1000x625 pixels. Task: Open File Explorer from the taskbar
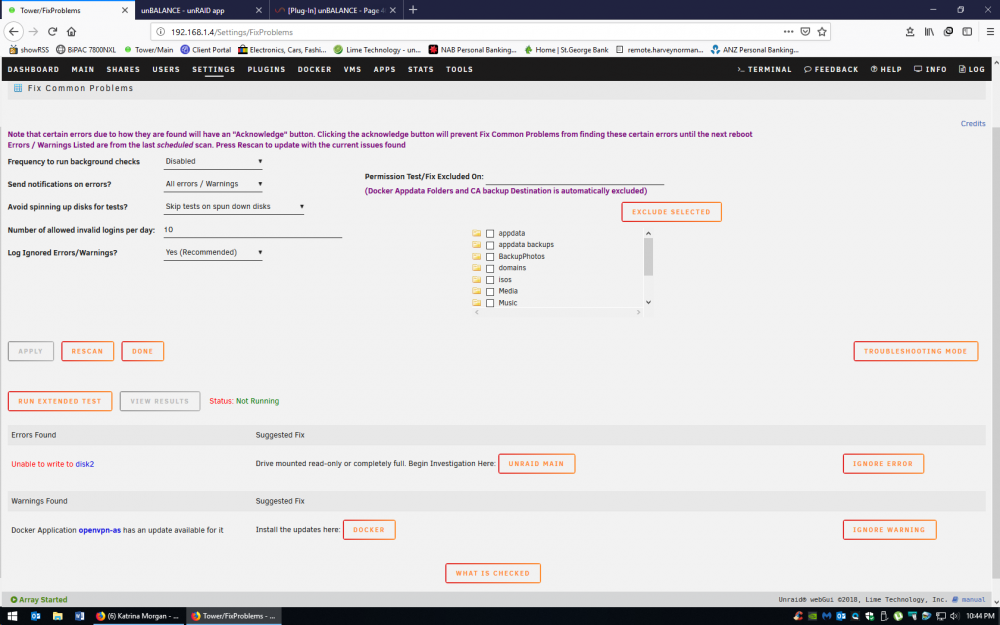[x=57, y=616]
